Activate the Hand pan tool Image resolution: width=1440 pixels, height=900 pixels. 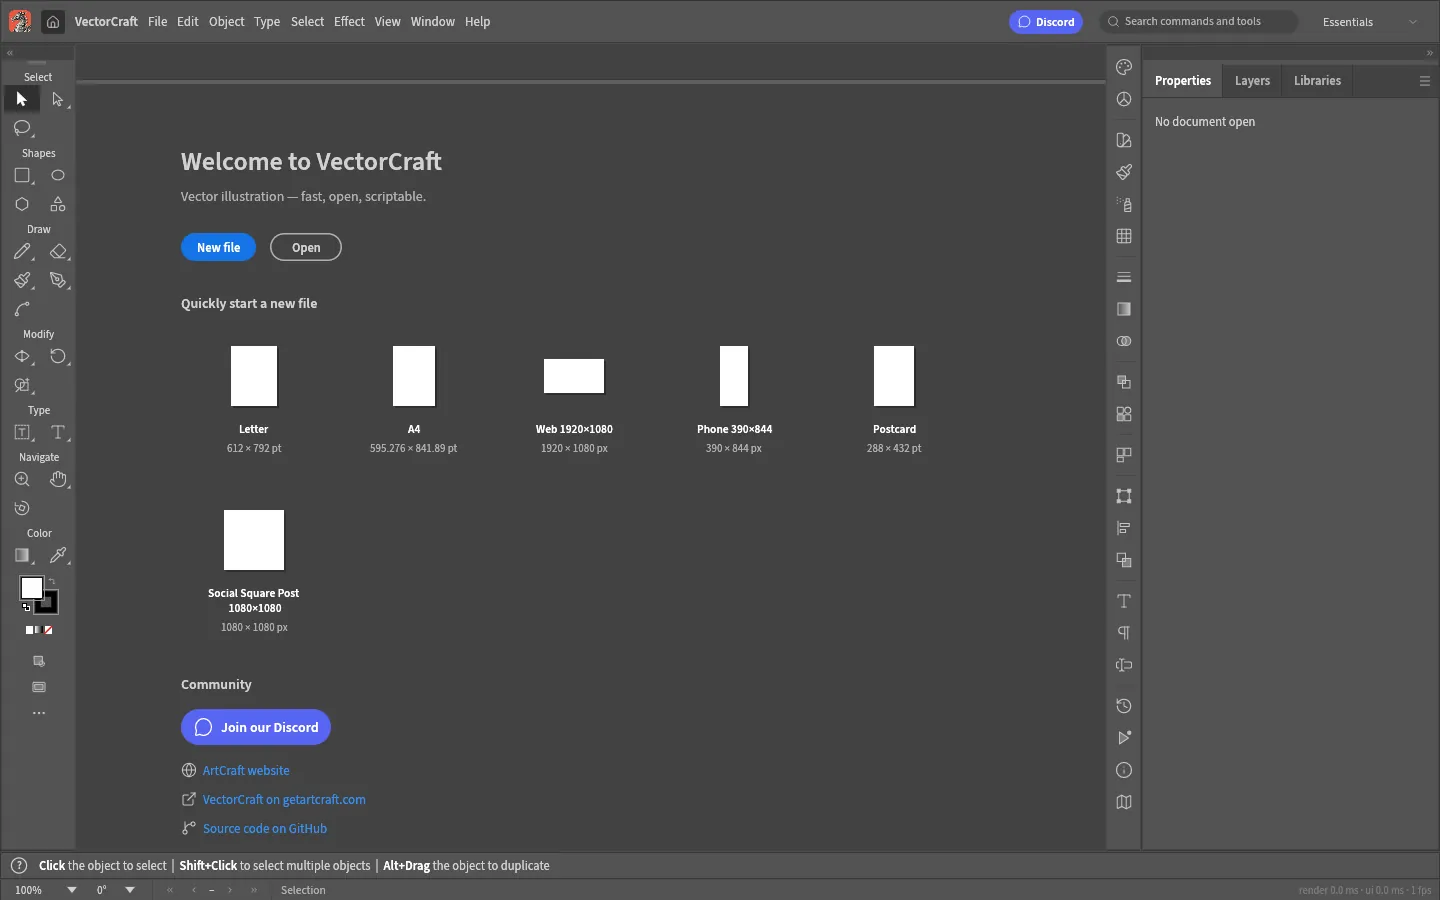point(58,480)
